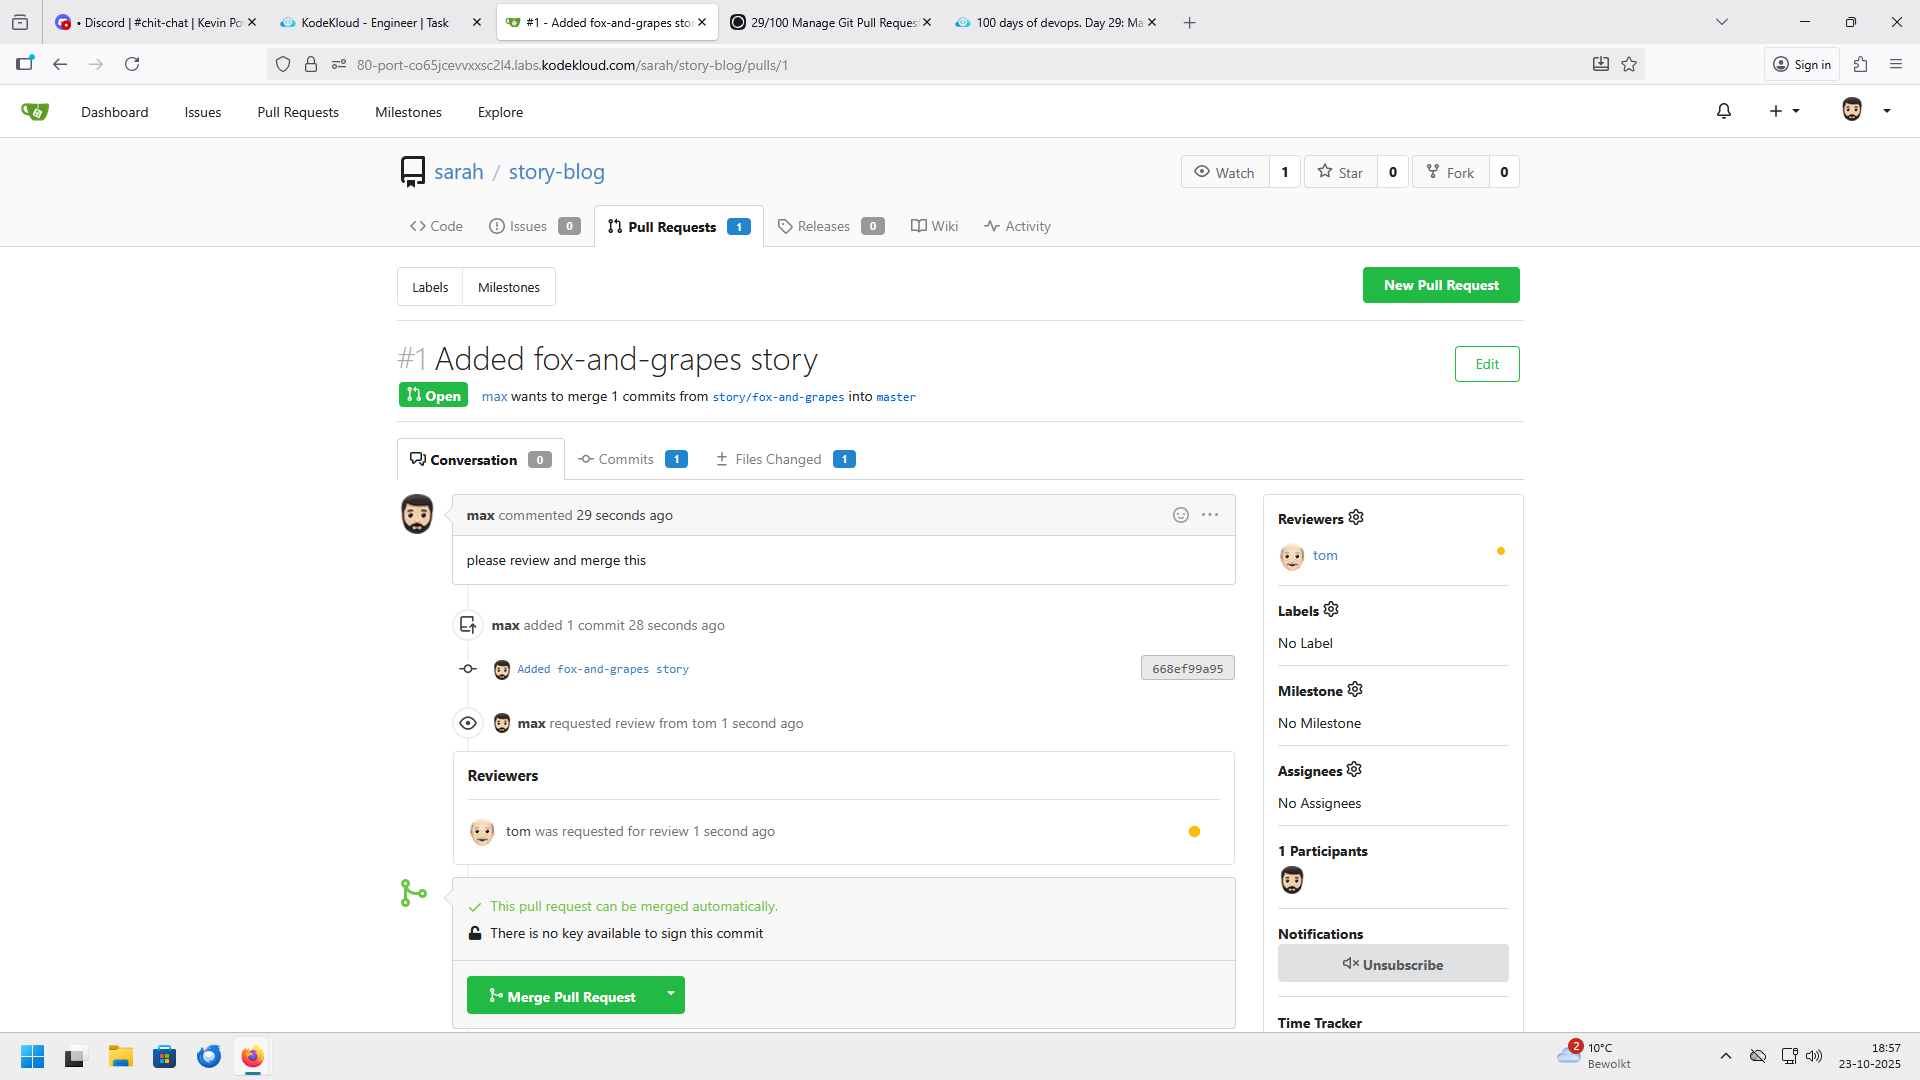
Task: Open the Milestone gear settings
Action: 1355,690
